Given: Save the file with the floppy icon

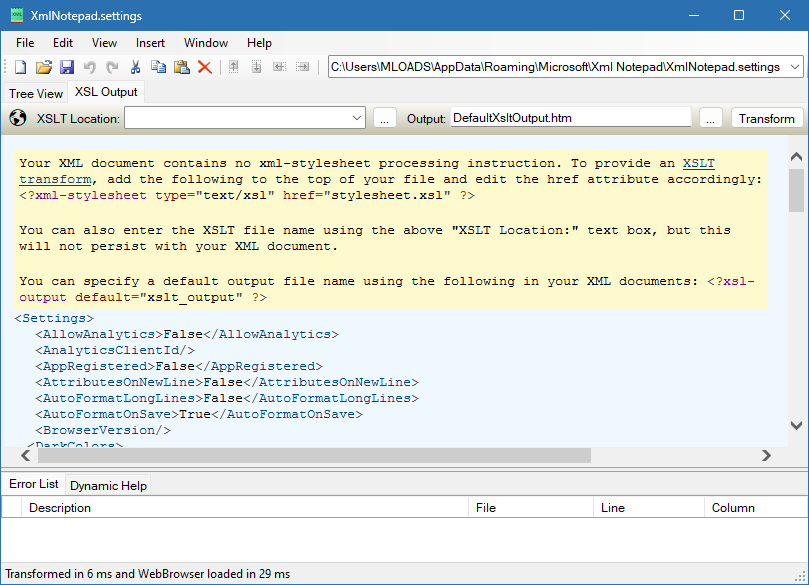Looking at the screenshot, I should (67, 67).
